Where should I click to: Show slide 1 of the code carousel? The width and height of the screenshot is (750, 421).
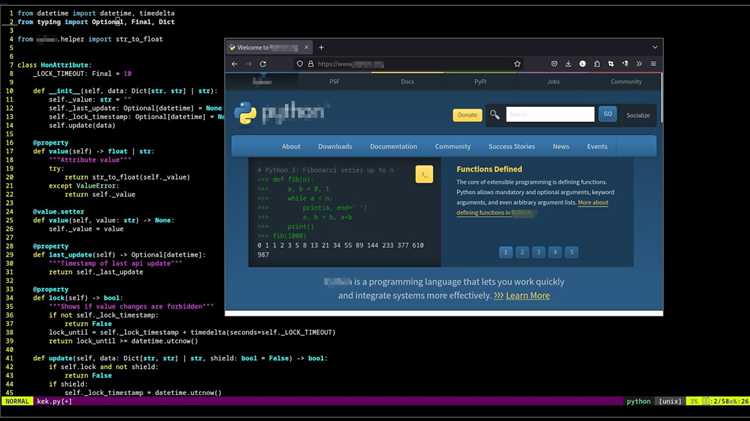click(x=506, y=252)
